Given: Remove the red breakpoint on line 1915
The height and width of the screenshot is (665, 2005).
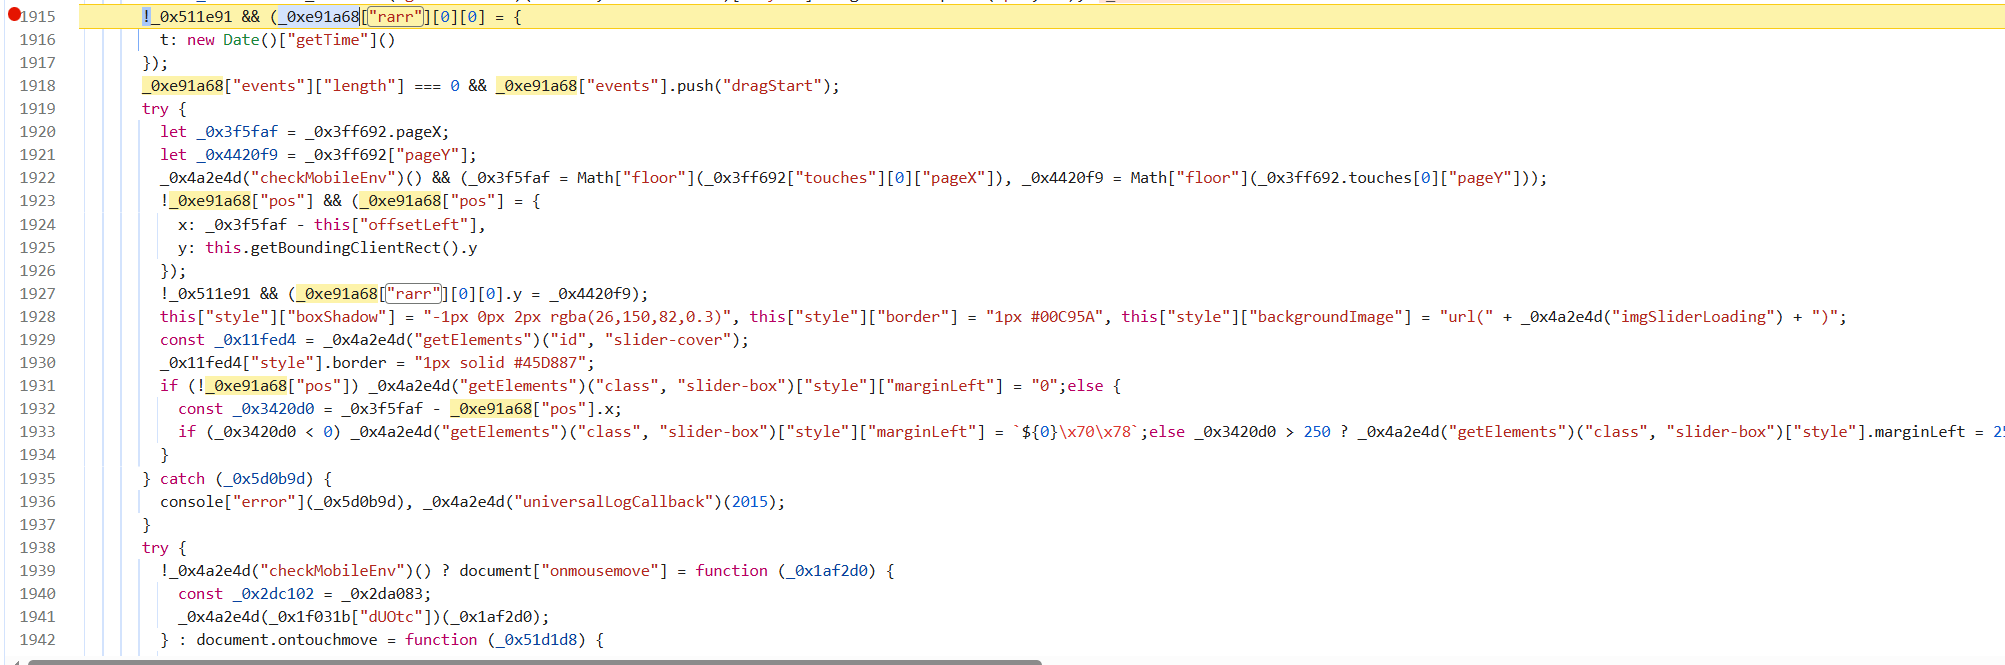Looking at the screenshot, I should [14, 15].
